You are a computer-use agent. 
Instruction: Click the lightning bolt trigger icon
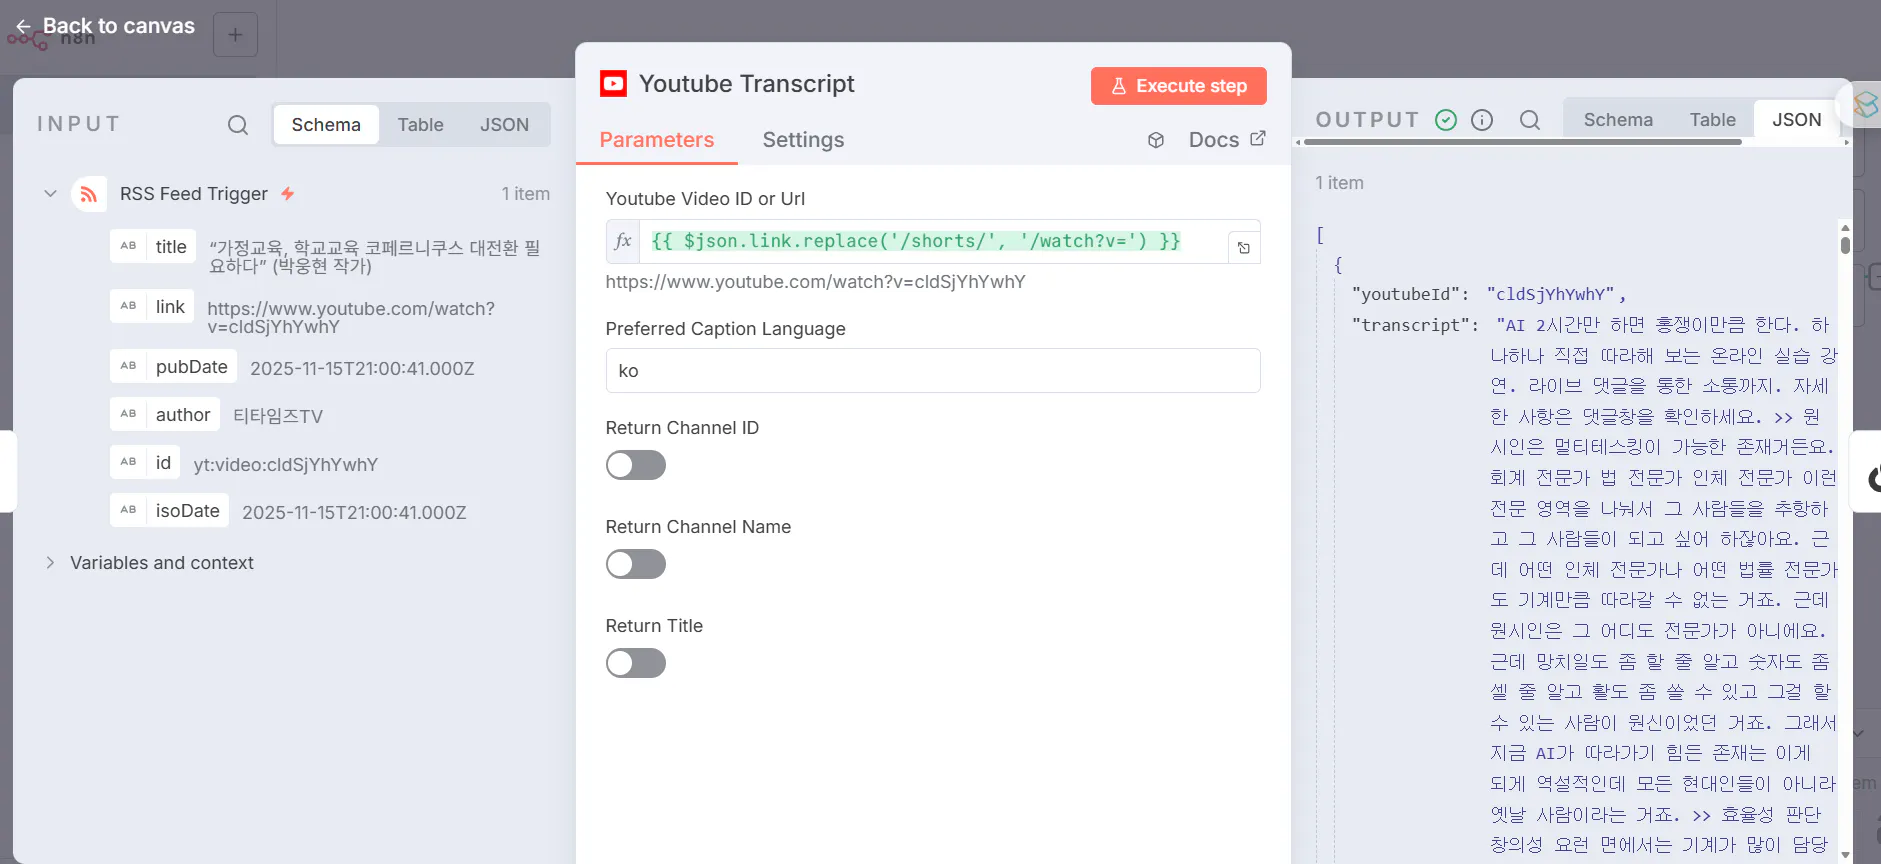click(x=287, y=194)
